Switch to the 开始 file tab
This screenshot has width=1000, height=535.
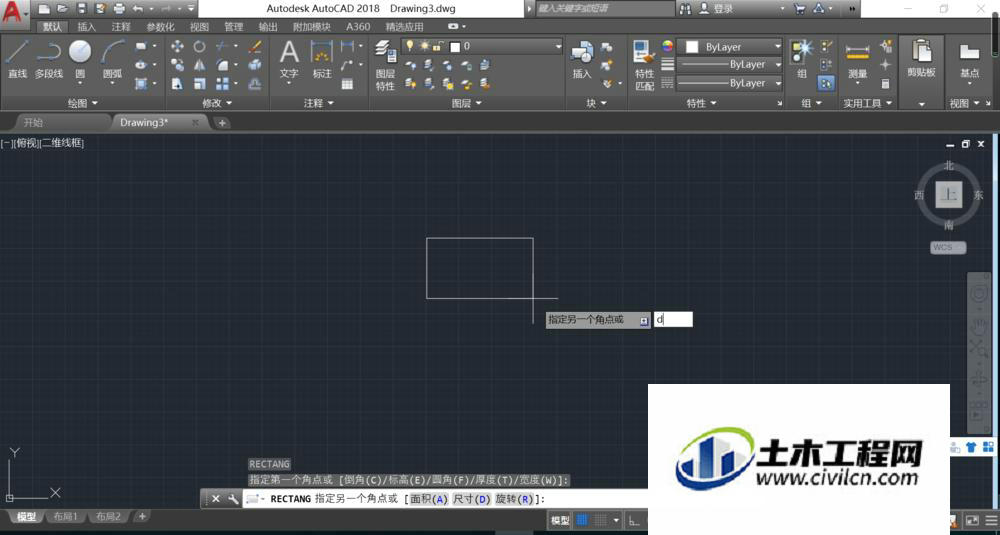click(33, 122)
